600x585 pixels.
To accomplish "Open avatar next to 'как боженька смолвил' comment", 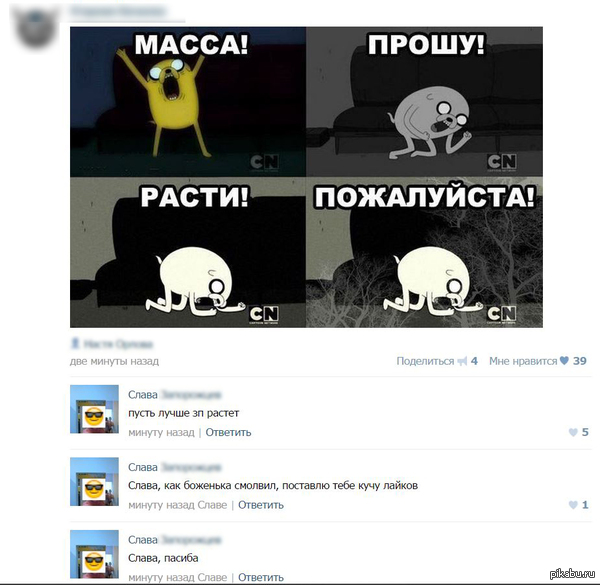I will coord(94,482).
